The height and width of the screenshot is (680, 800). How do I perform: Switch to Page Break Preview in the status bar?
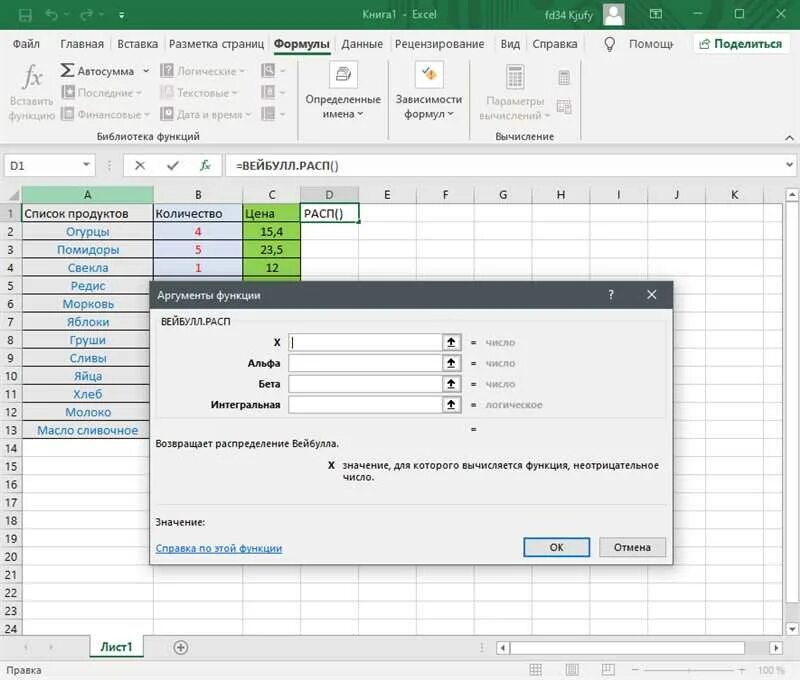pyautogui.click(x=608, y=670)
